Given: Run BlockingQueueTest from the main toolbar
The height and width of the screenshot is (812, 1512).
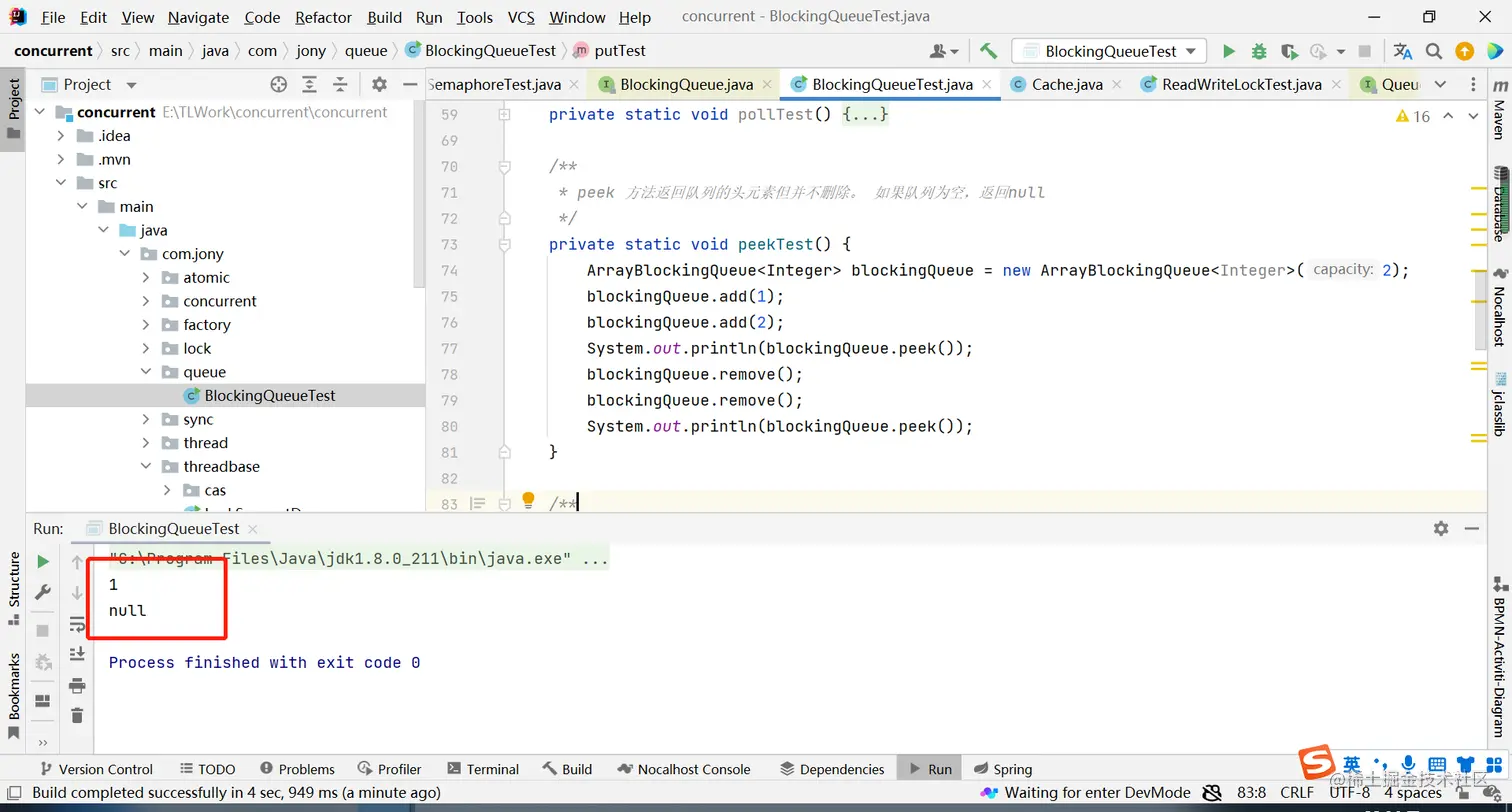Looking at the screenshot, I should pyautogui.click(x=1229, y=51).
